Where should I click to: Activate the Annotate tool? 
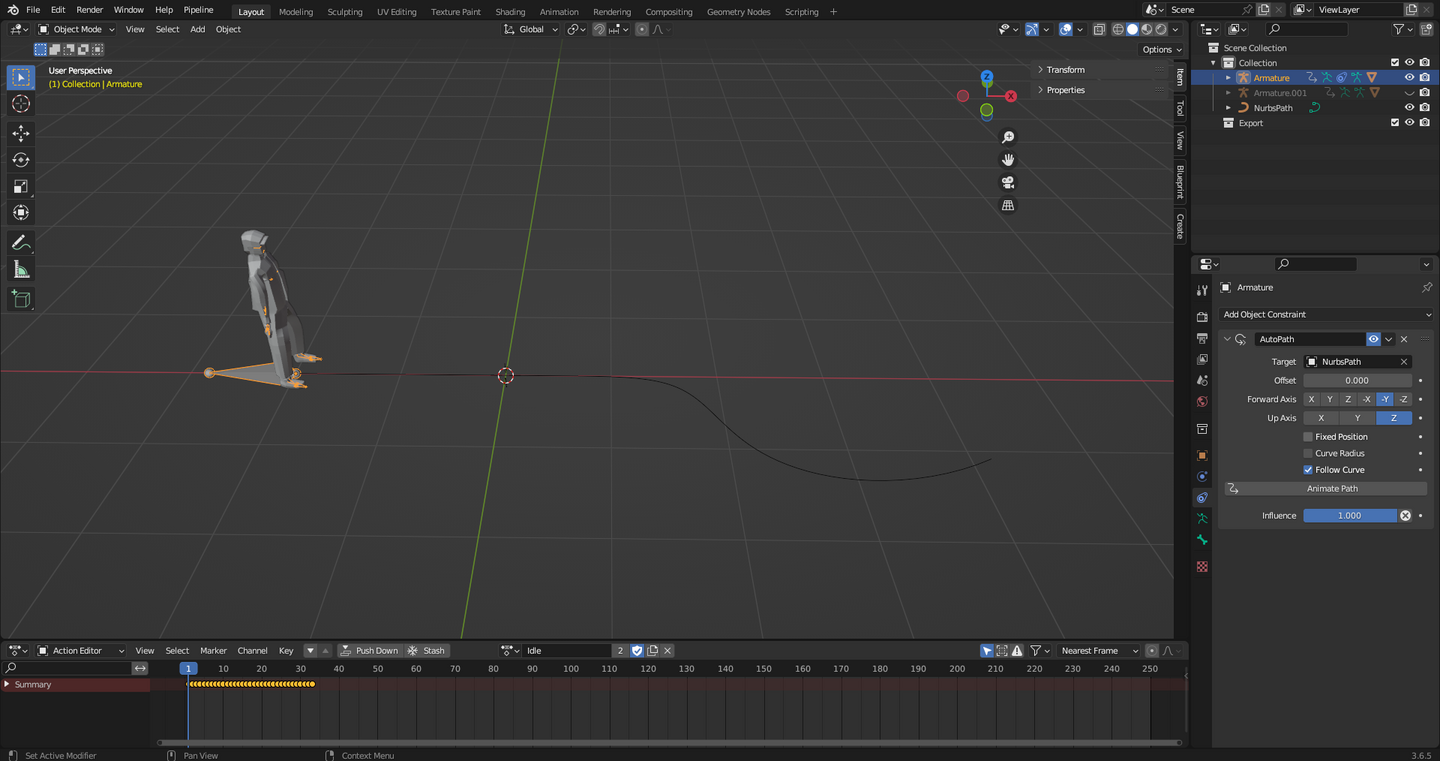(20, 243)
